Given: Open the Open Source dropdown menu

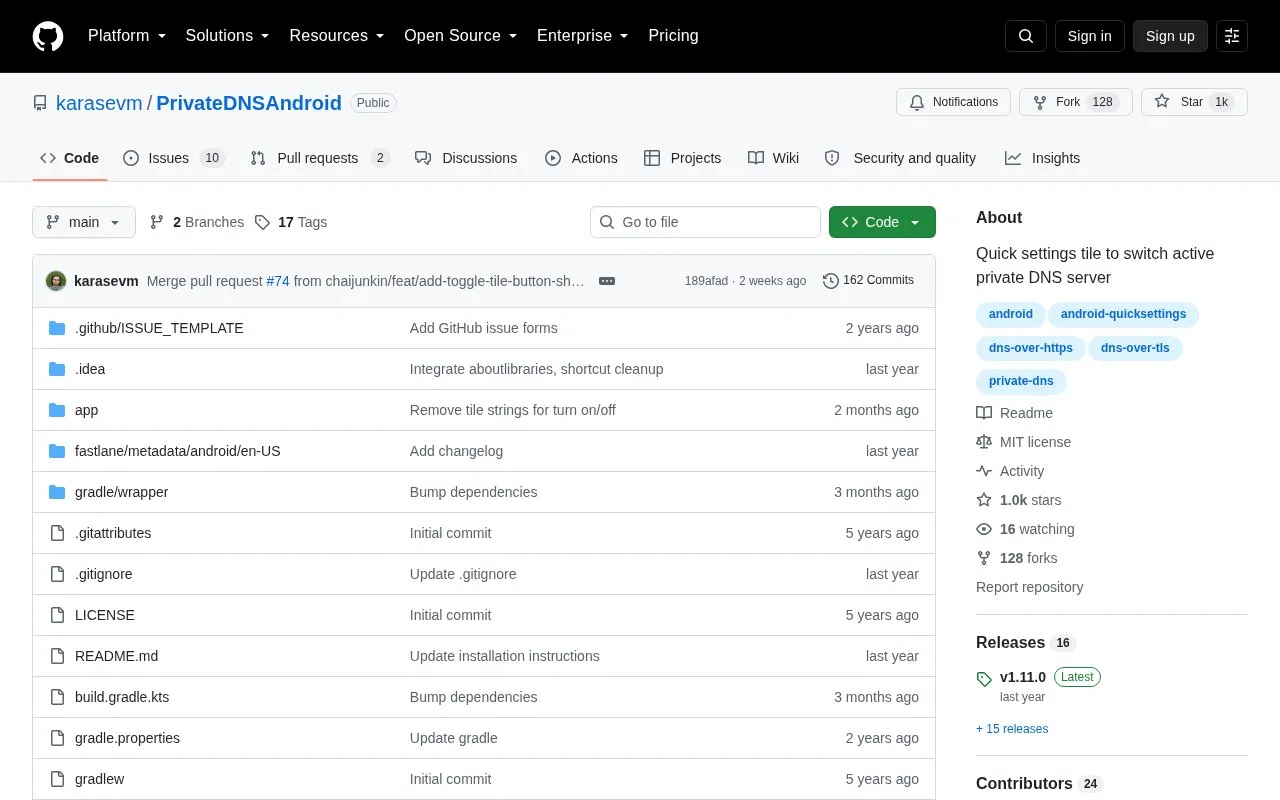Looking at the screenshot, I should [461, 36].
